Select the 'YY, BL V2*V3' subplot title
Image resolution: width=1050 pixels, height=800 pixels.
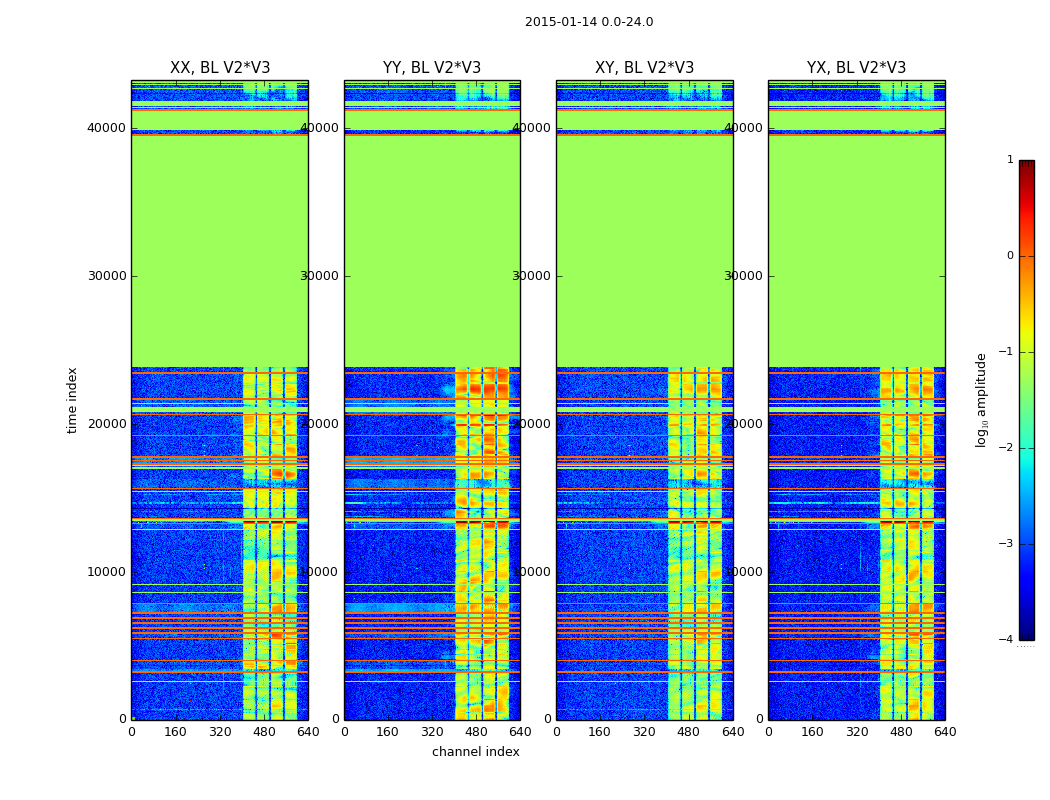tap(432, 68)
